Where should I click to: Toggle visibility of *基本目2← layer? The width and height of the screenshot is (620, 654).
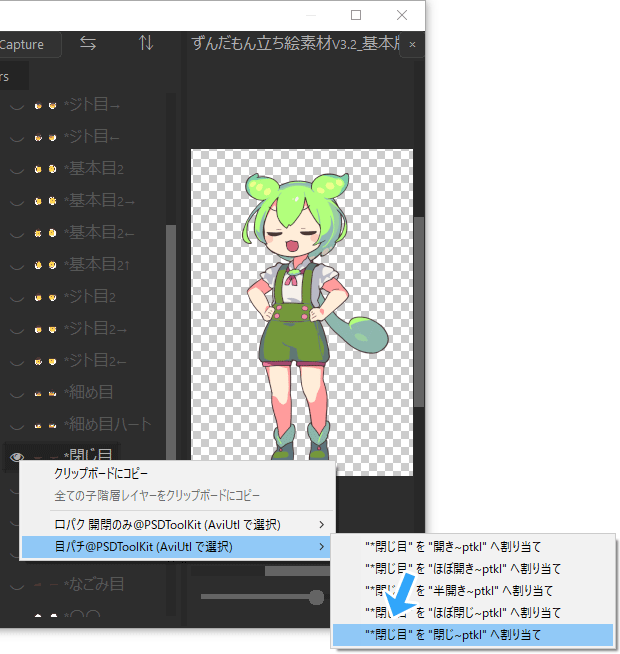pyautogui.click(x=17, y=233)
